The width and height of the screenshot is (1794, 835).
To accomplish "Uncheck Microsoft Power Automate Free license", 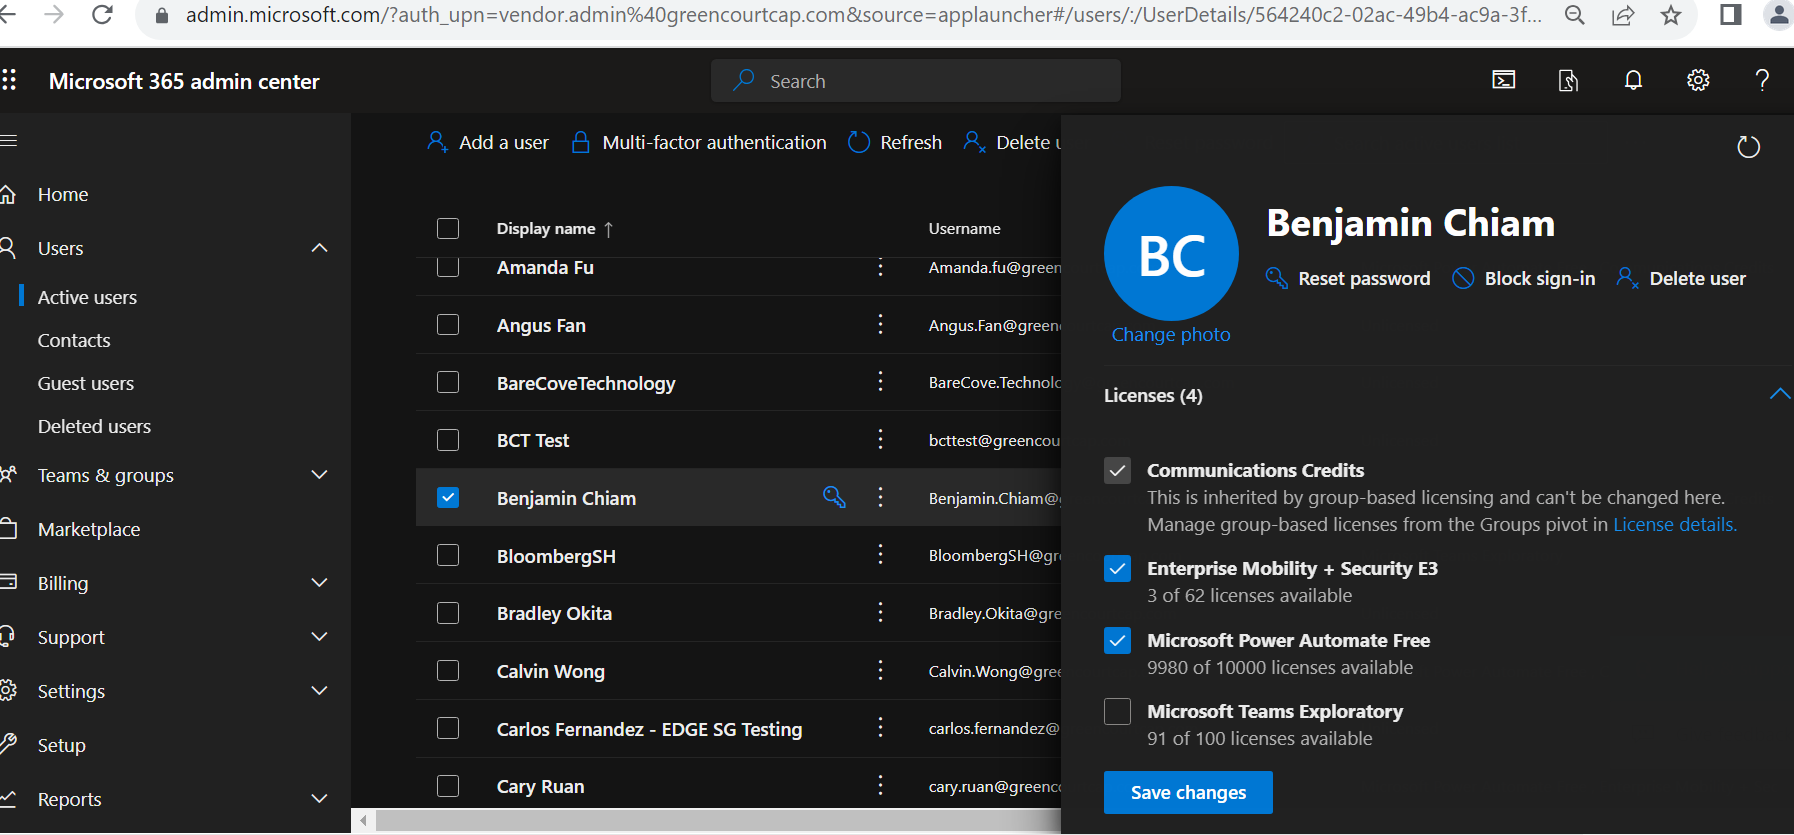I will pos(1117,640).
